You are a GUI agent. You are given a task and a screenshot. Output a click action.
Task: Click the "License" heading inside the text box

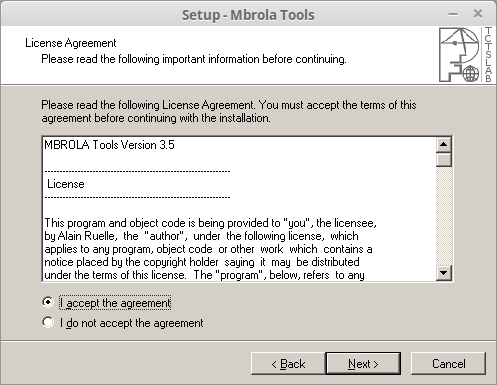pos(66,184)
